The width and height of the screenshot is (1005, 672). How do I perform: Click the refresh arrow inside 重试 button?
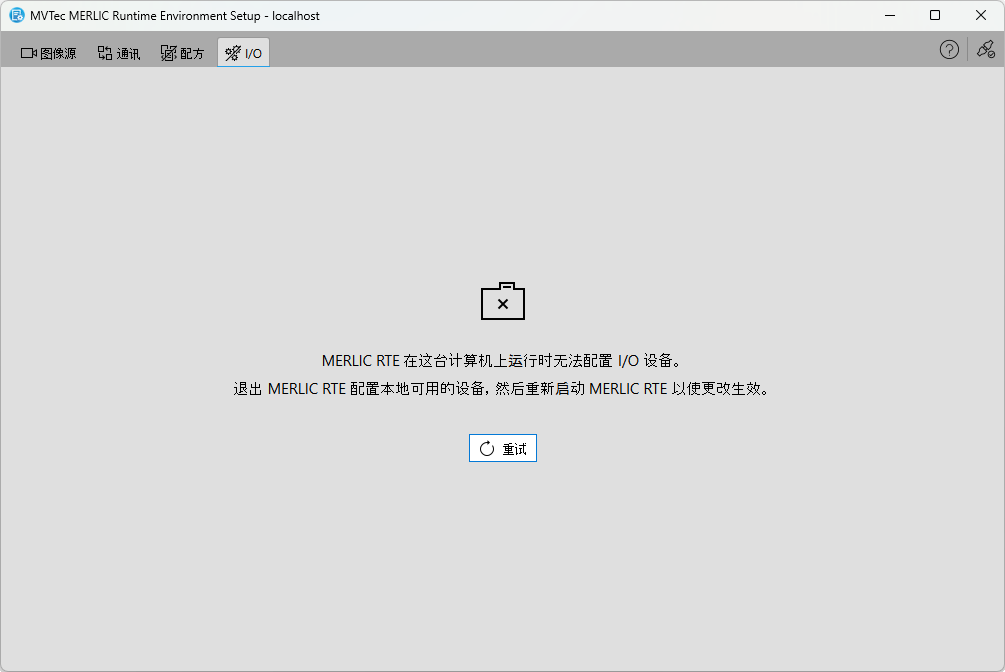tap(485, 448)
